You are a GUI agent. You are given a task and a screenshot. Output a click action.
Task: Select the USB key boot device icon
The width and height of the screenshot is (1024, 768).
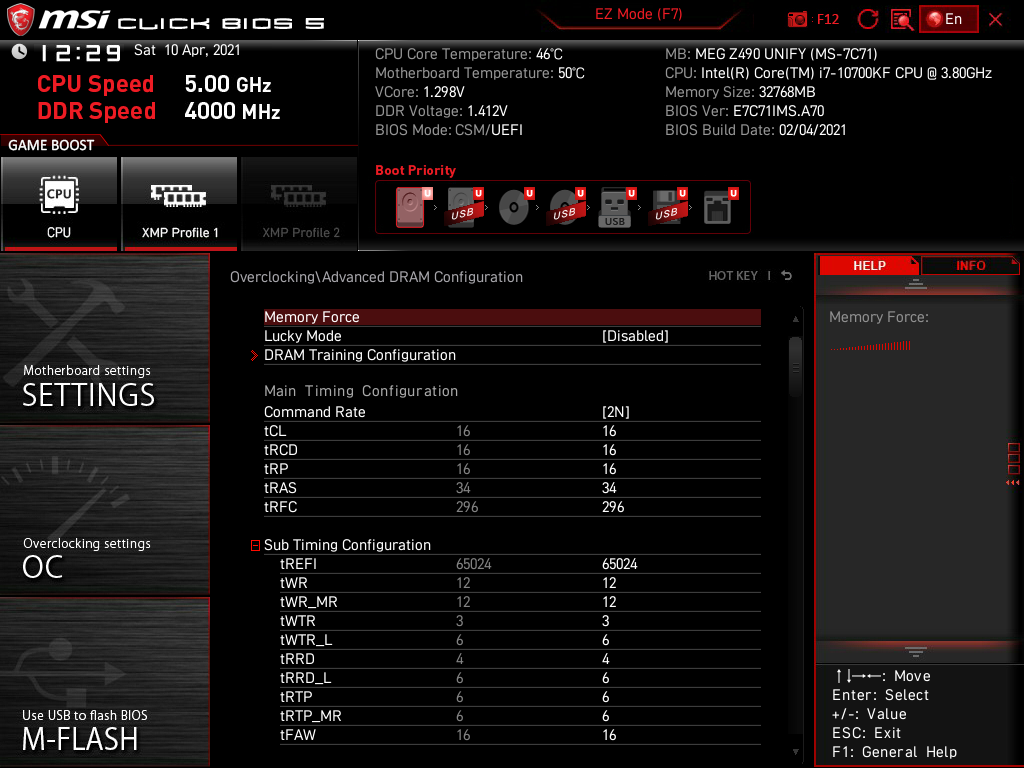(616, 207)
